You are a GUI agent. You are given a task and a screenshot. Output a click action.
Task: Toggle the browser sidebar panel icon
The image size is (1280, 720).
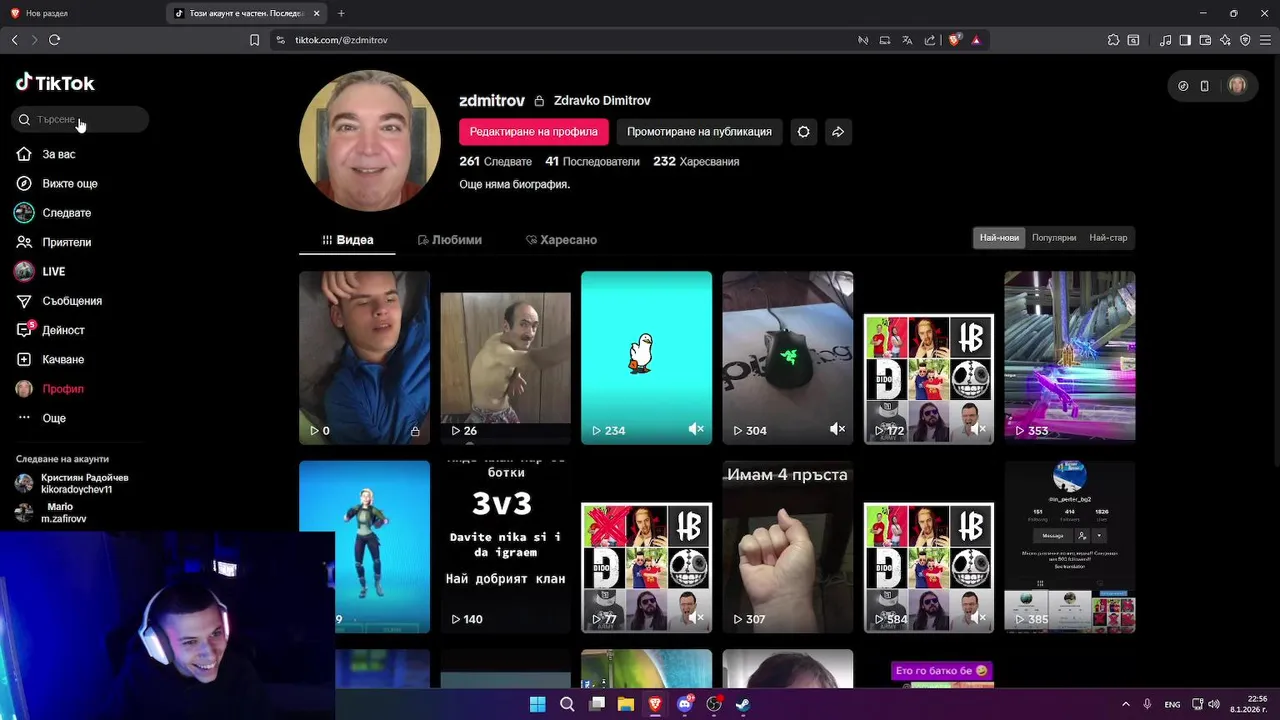[x=1185, y=40]
